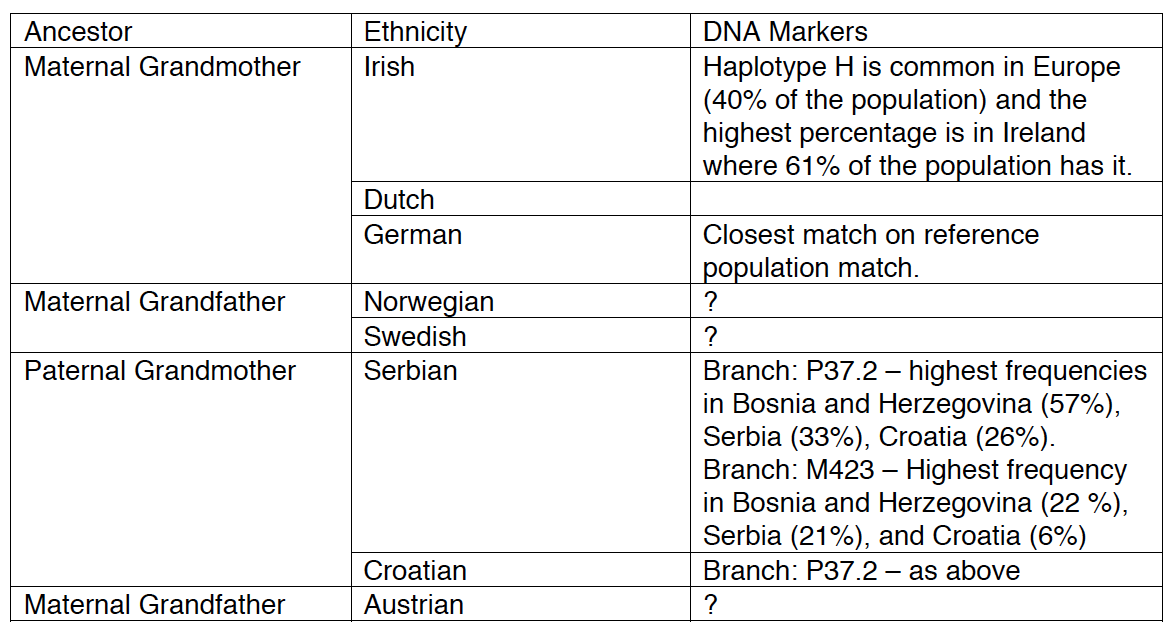Click the DNA Markers header cell
Viewport: 1170px width, 629px height.
point(926,31)
